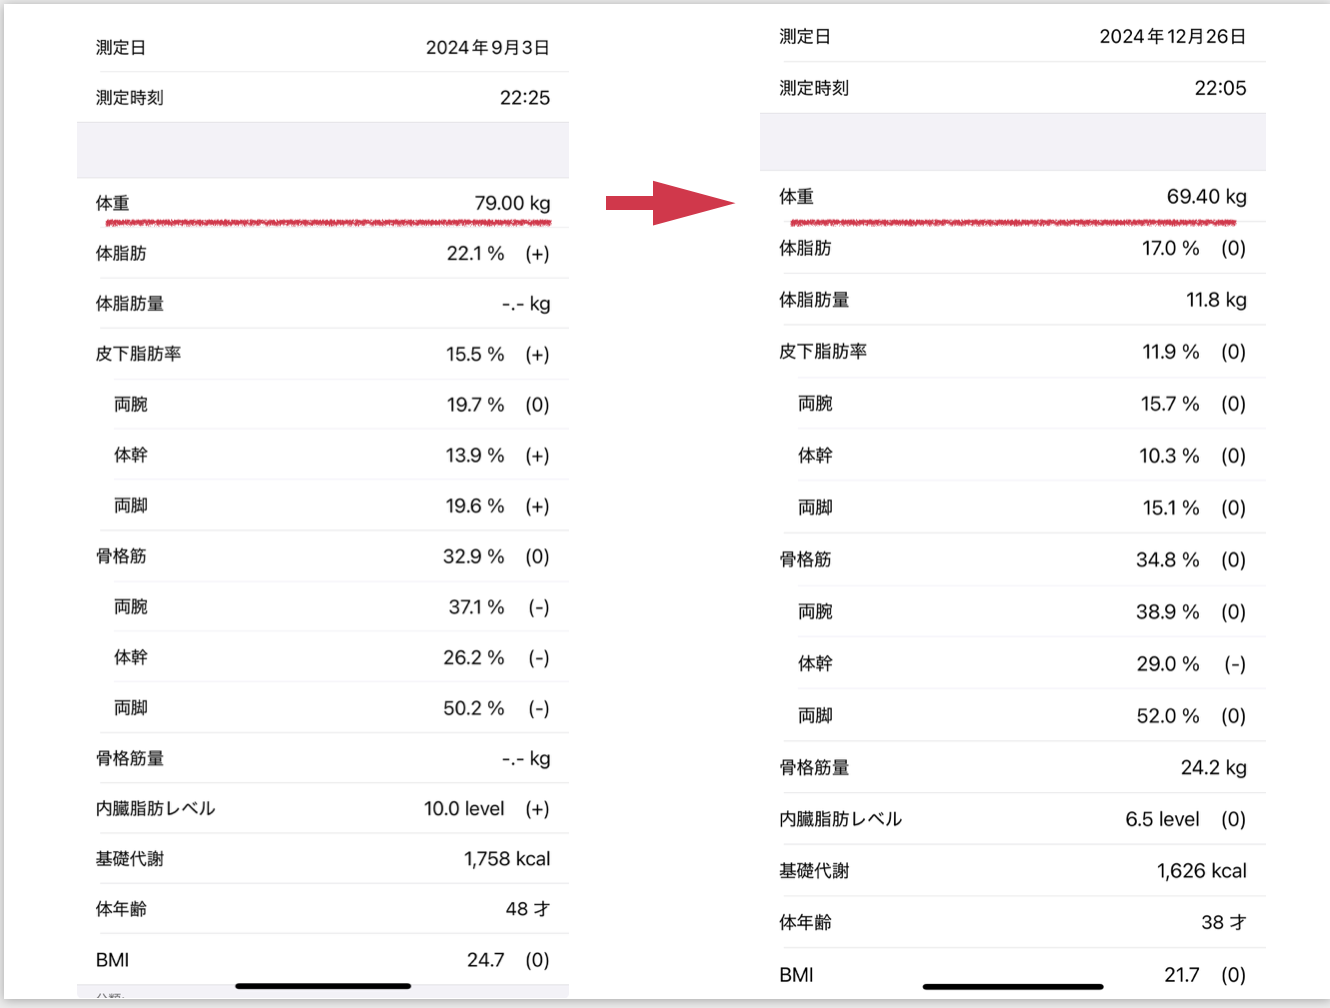
Task: Select right 内臓脂肪レベル 6.5 level row
Action: click(1013, 819)
